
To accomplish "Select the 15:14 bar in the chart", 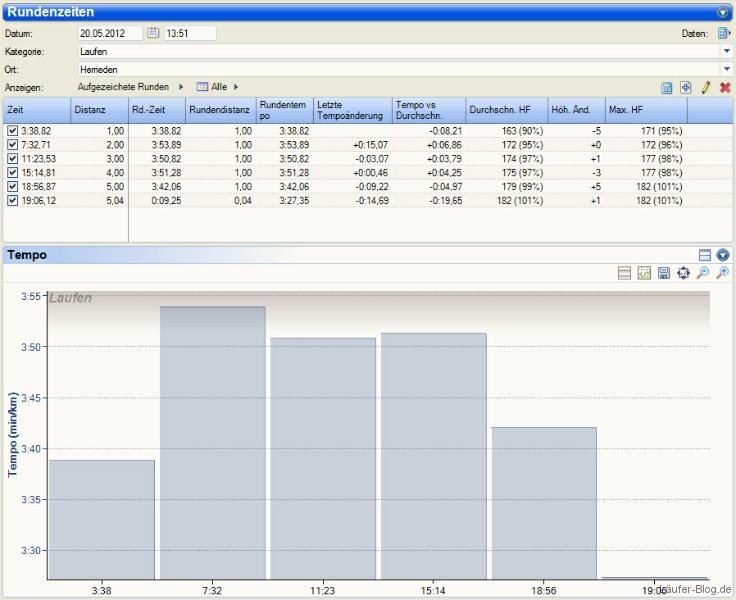I will (x=434, y=456).
